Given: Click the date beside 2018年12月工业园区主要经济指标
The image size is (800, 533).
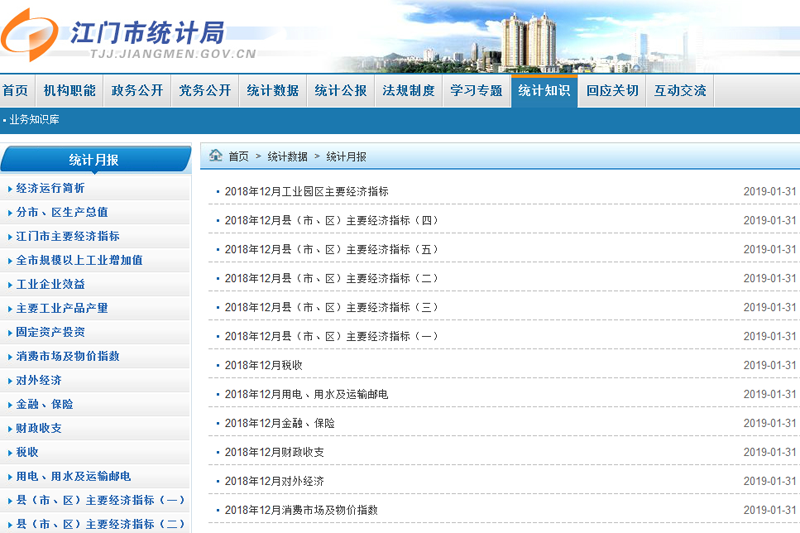Looking at the screenshot, I should pos(769,191).
